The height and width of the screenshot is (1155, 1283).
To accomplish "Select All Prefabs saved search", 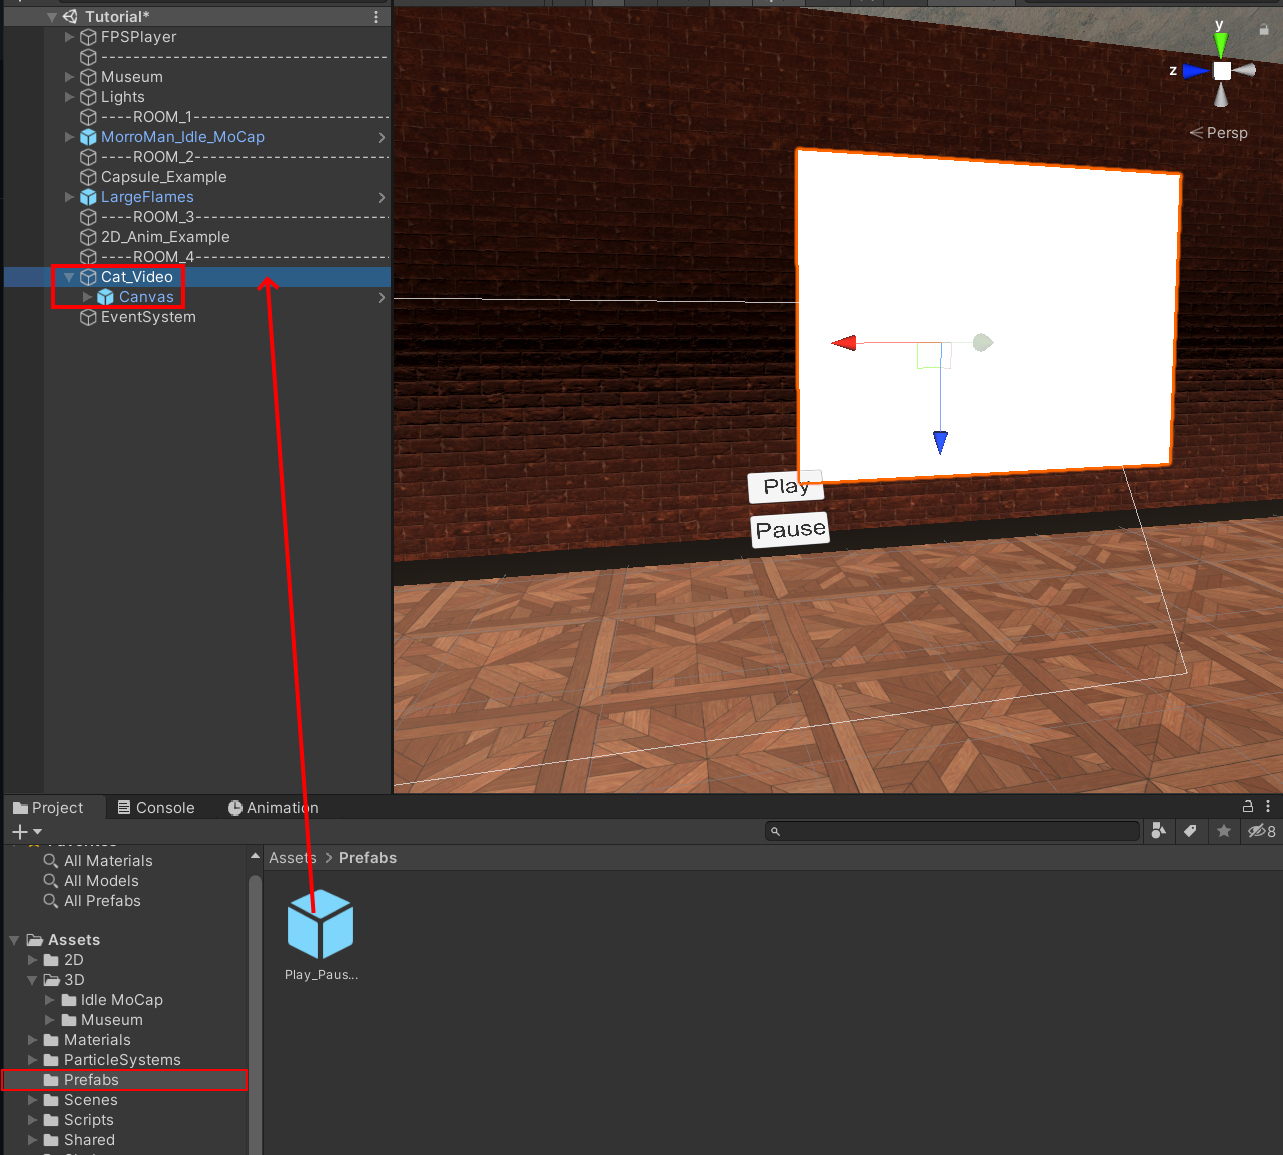I will point(102,901).
